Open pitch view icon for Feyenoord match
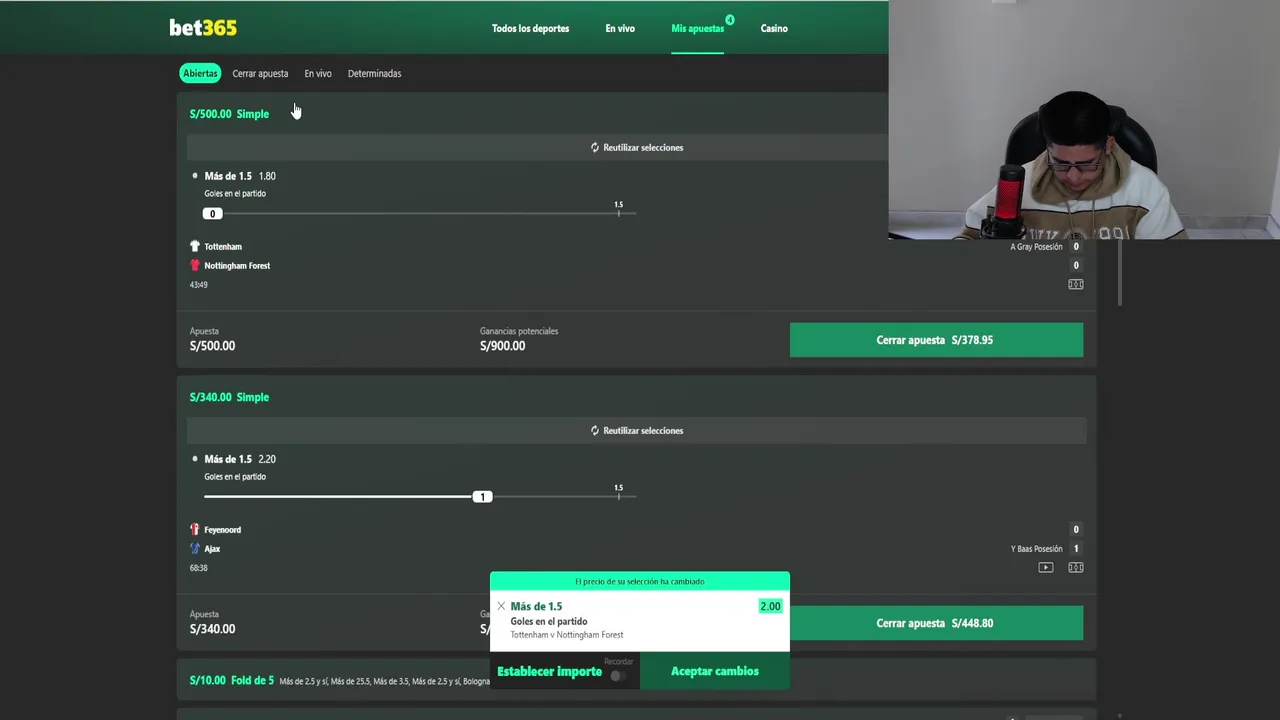The height and width of the screenshot is (720, 1280). tap(1076, 567)
